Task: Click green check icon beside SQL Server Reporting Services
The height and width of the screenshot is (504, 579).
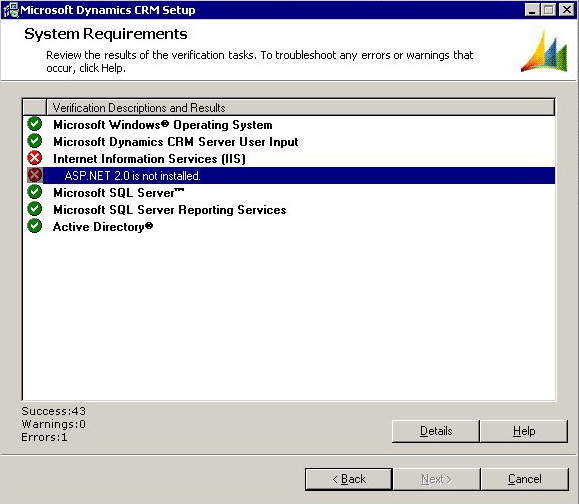Action: [x=35, y=209]
